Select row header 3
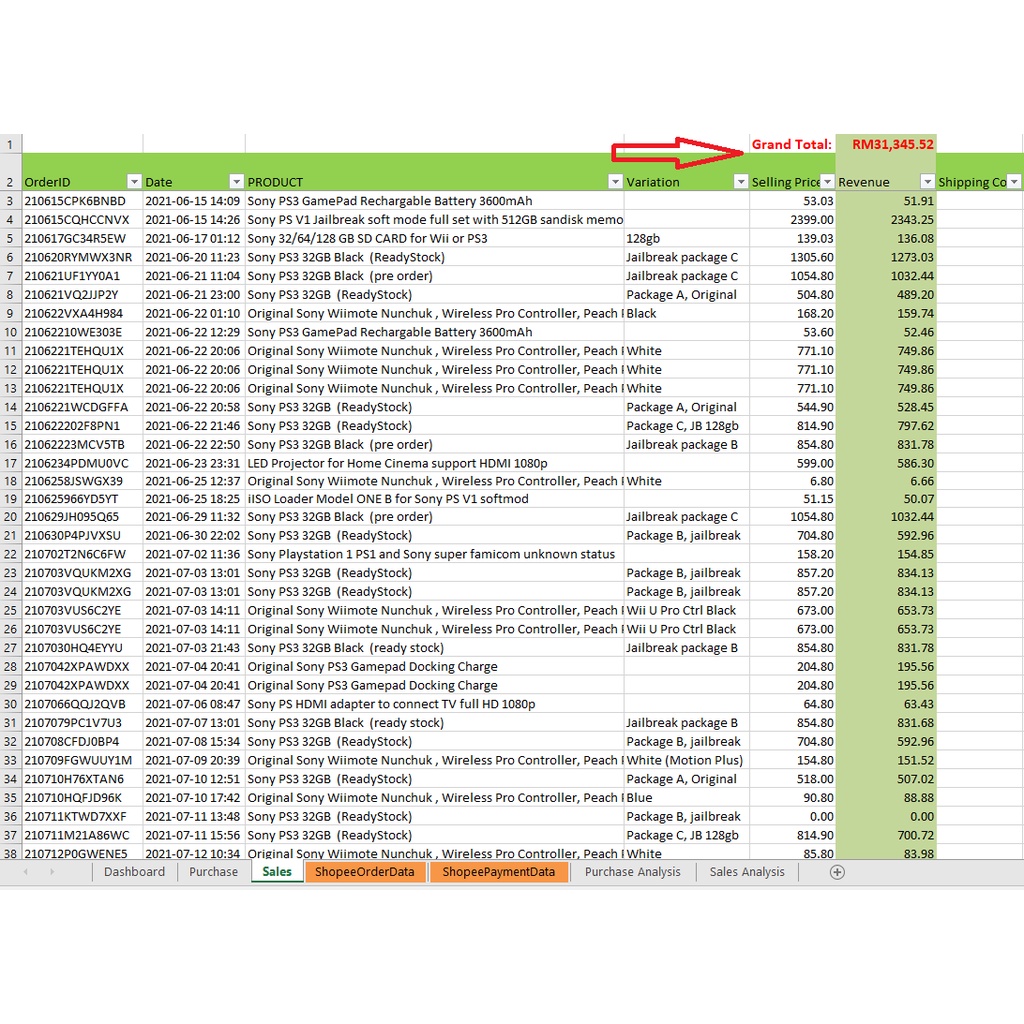The width and height of the screenshot is (1024, 1024). click(x=10, y=201)
